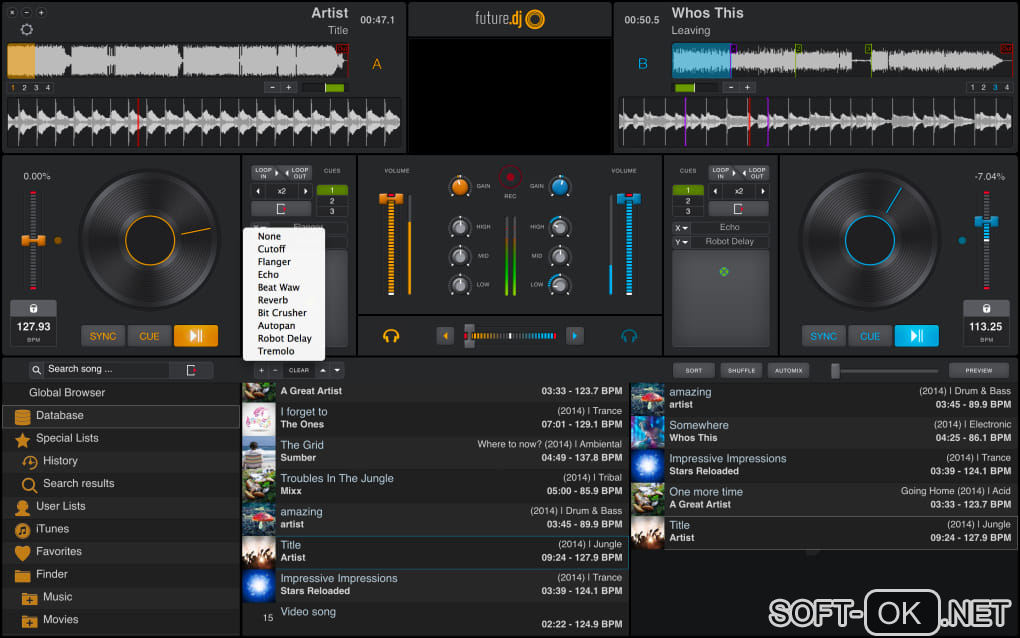Toggle deck A headphone cue icon
Image resolution: width=1020 pixels, height=638 pixels.
click(x=391, y=336)
